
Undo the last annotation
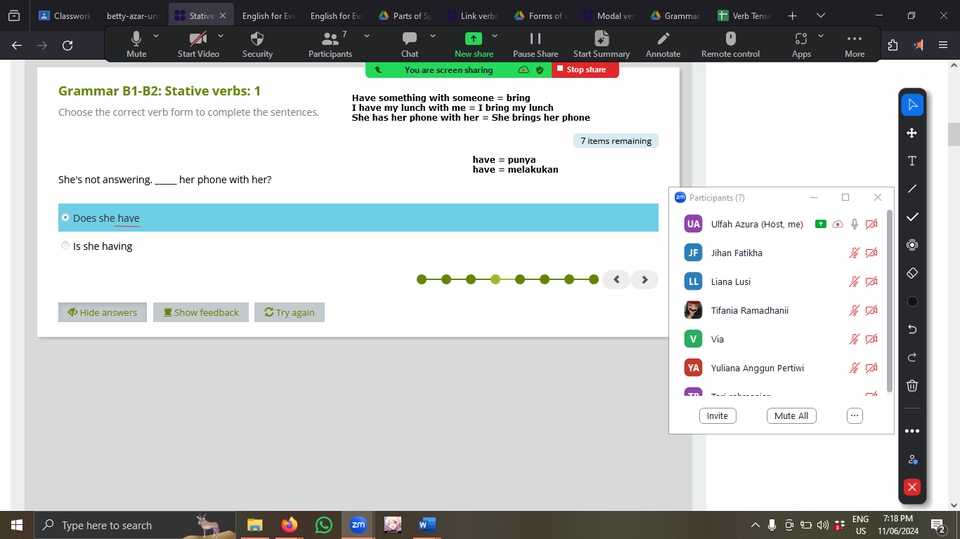[x=912, y=330]
